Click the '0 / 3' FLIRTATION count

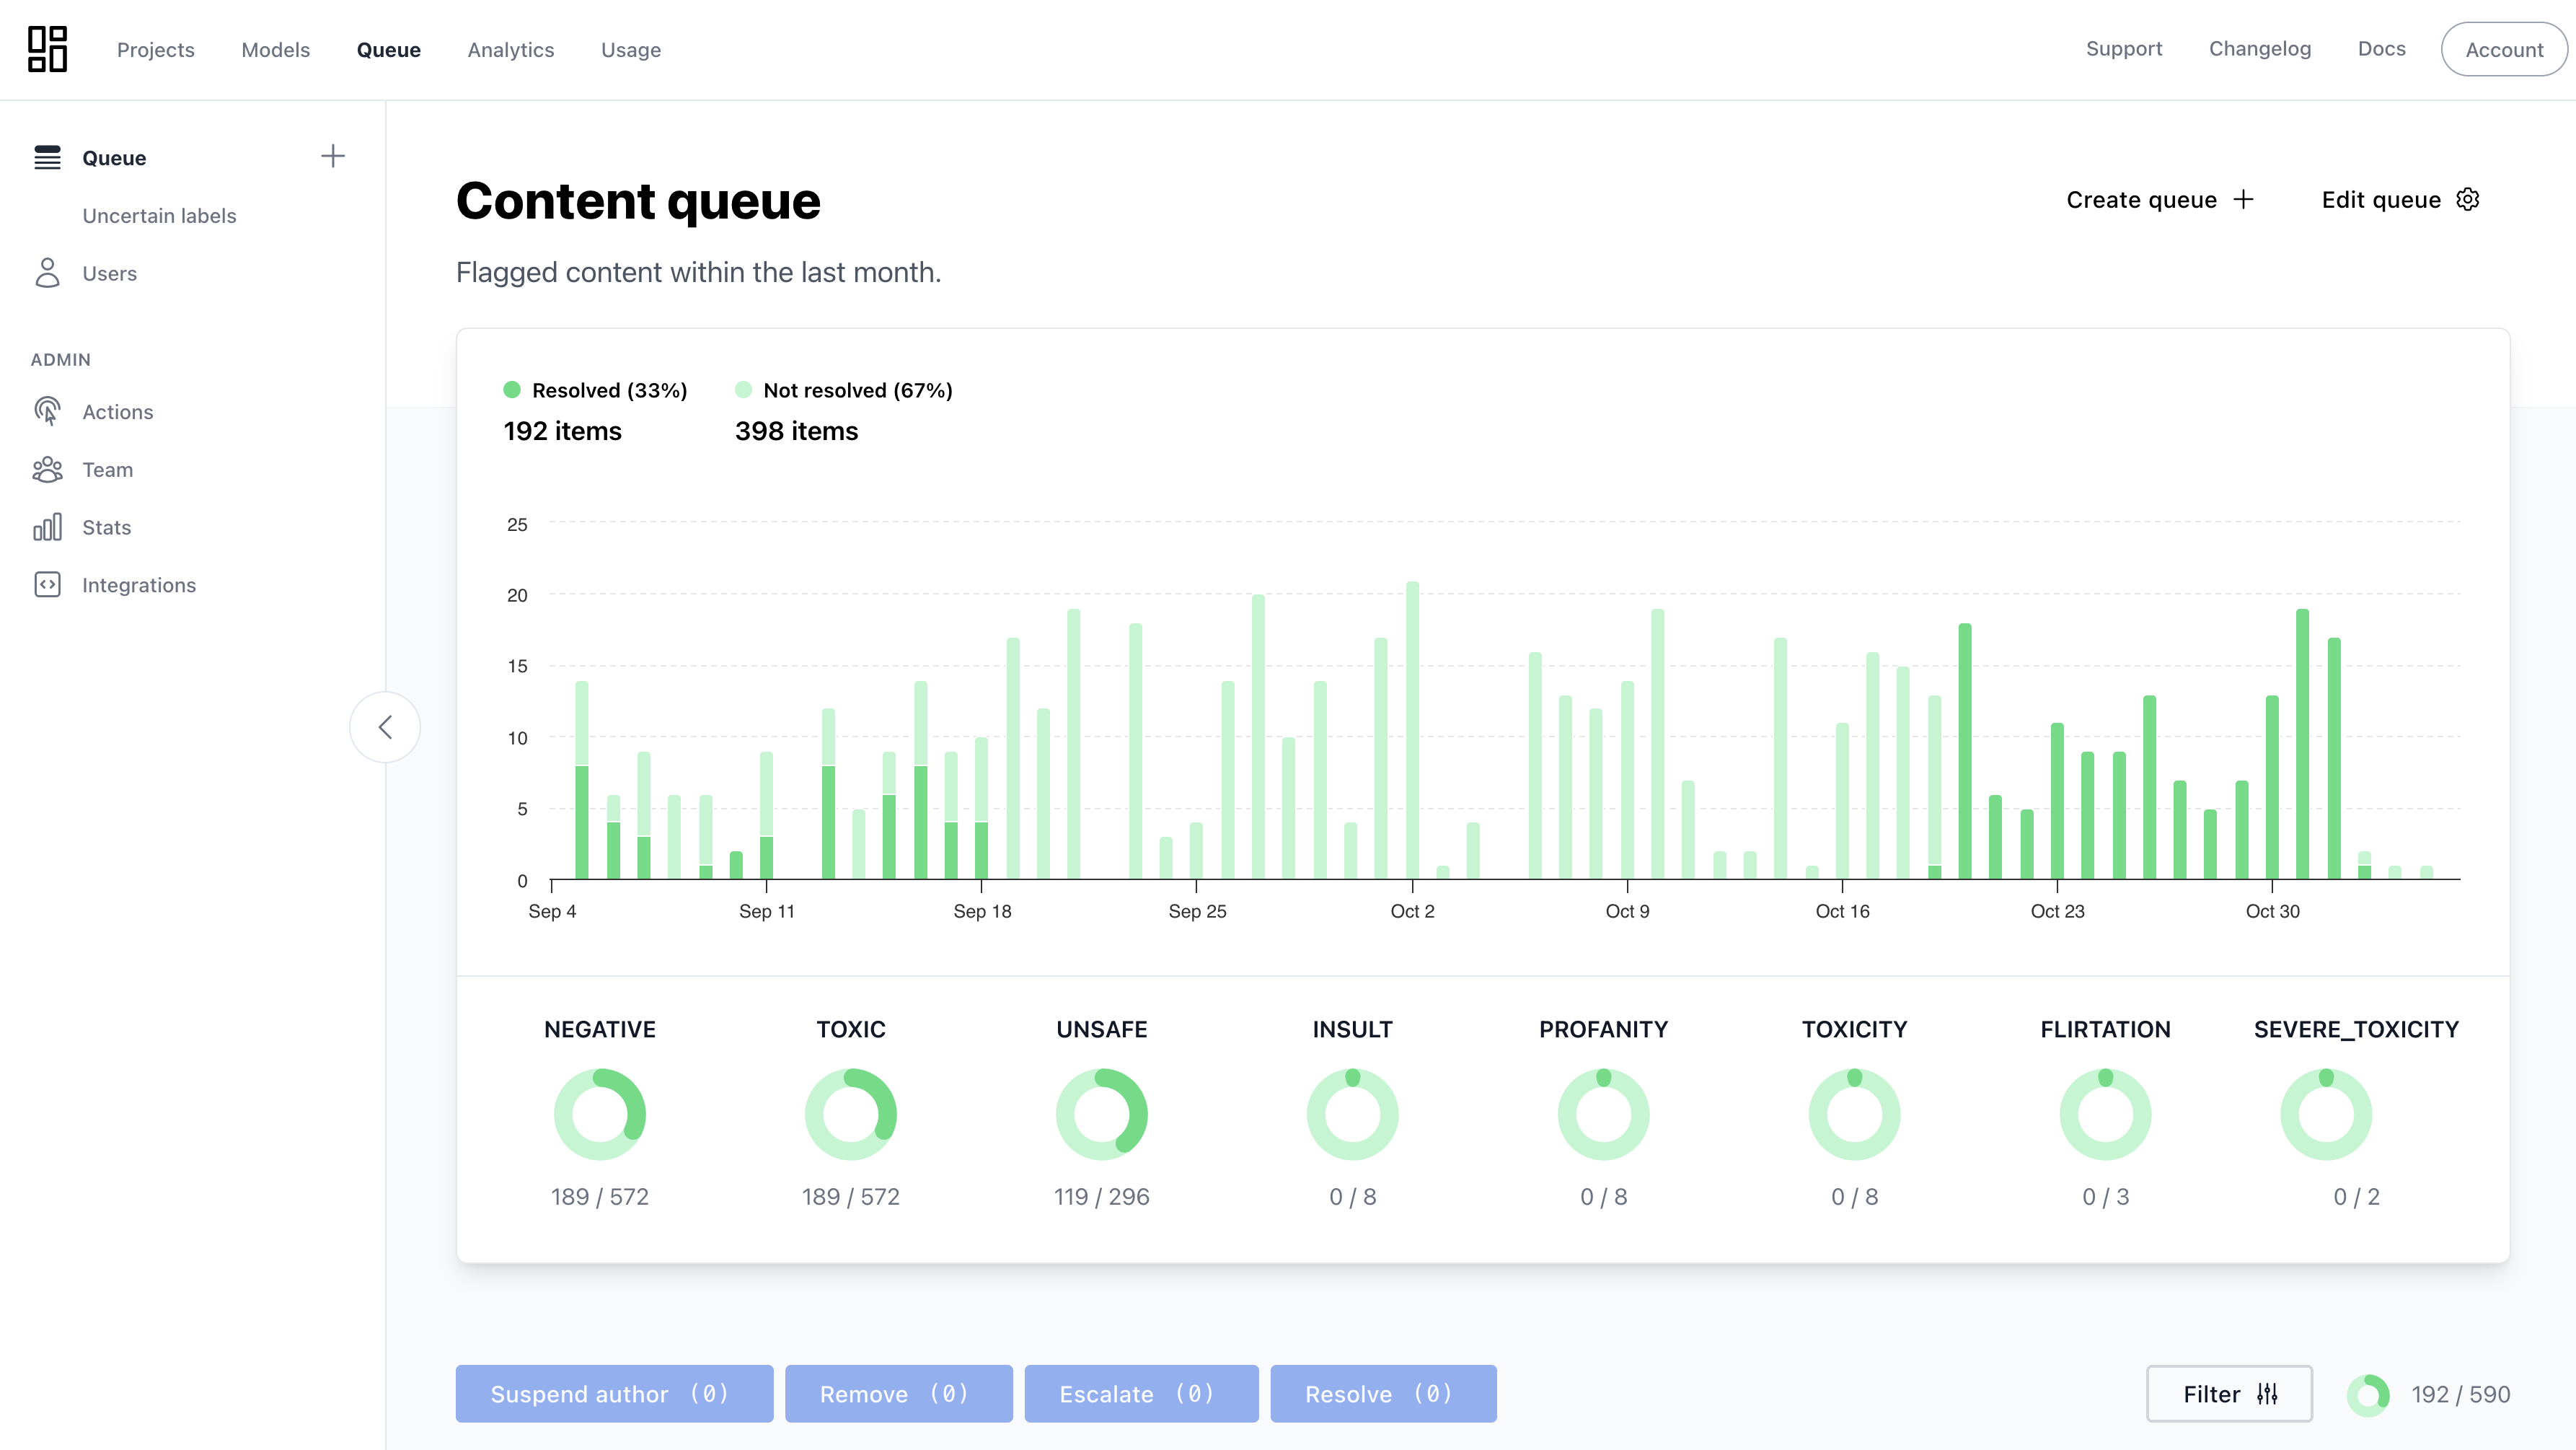click(x=2106, y=1197)
